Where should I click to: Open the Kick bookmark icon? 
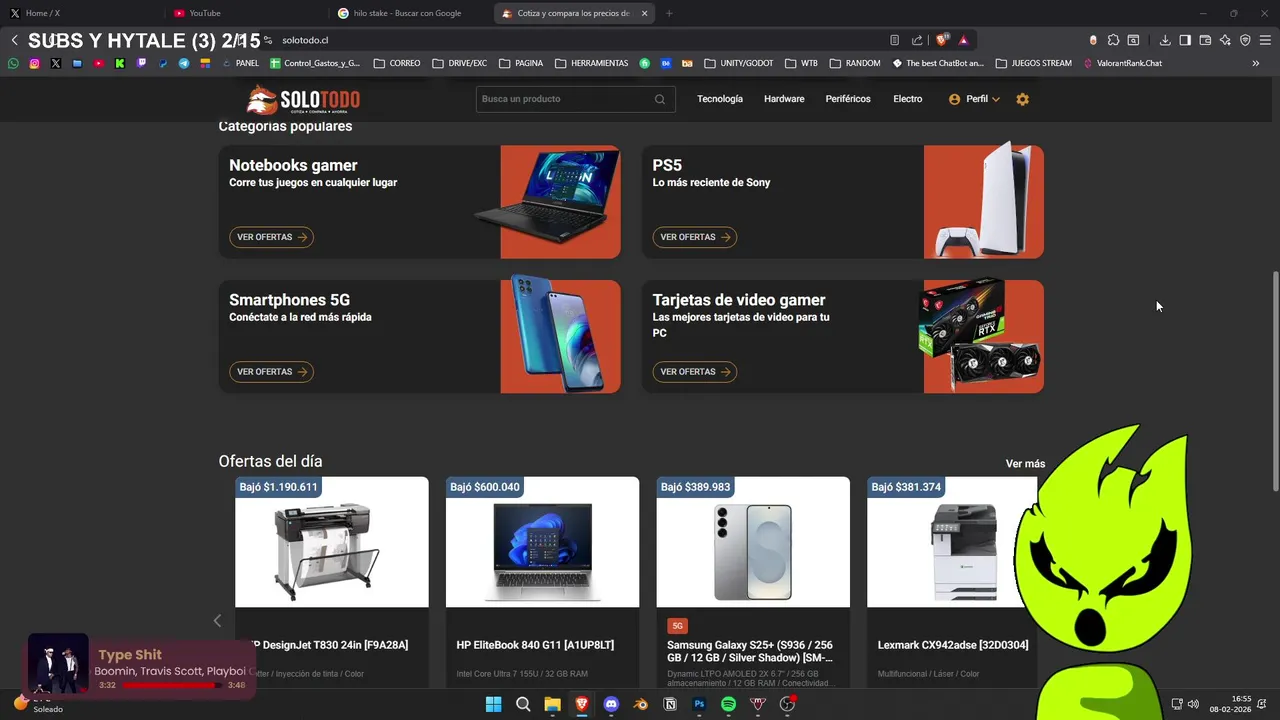pos(120,63)
